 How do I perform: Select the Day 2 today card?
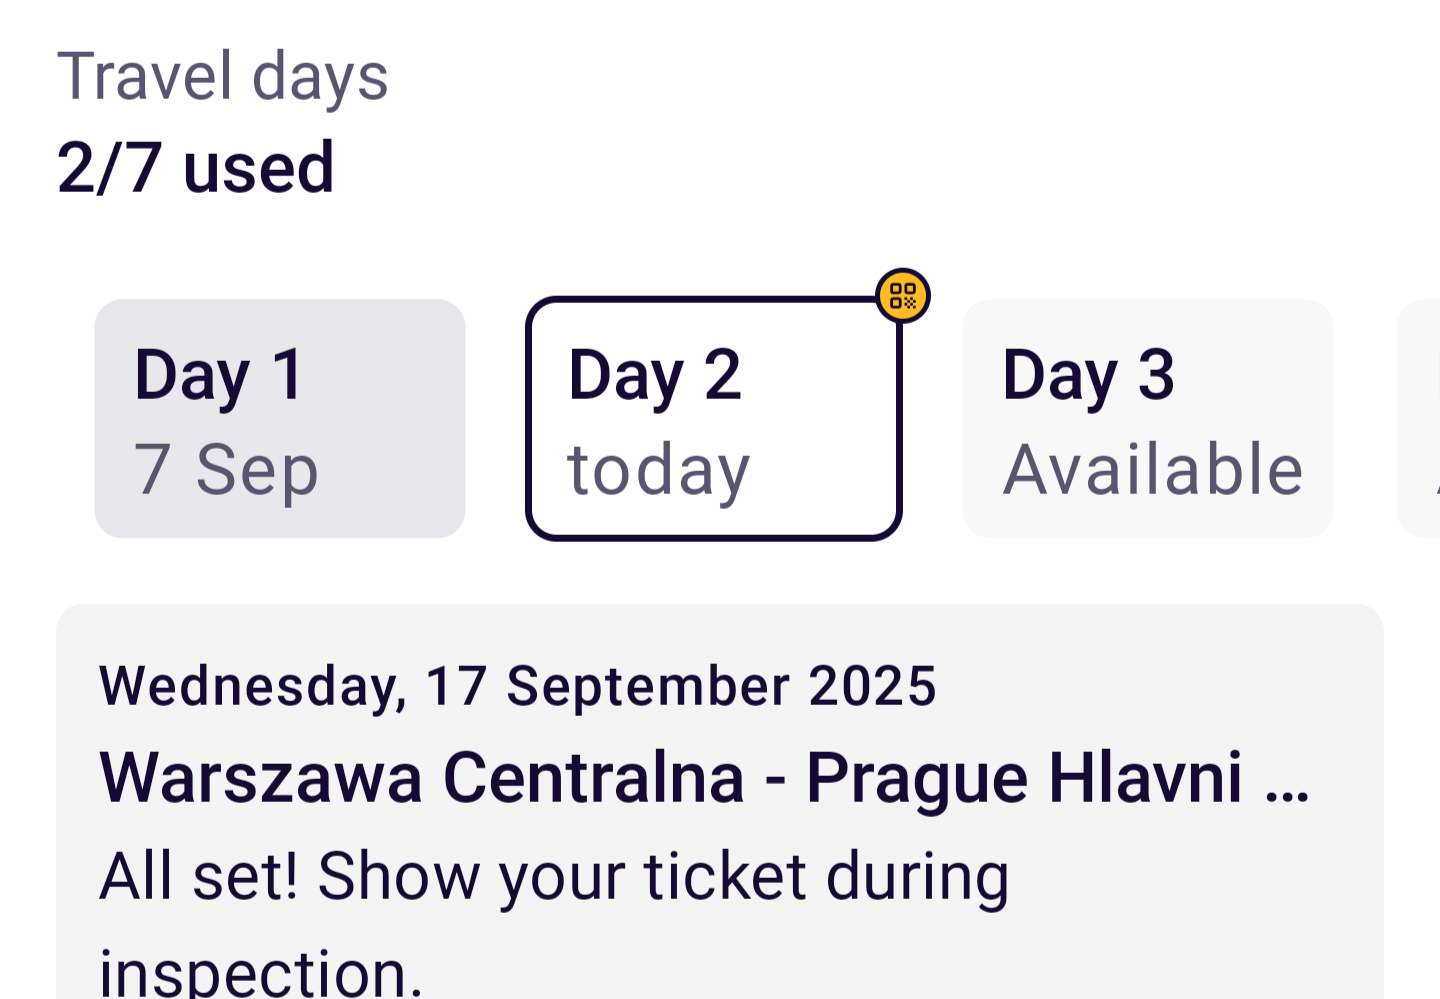(x=714, y=418)
